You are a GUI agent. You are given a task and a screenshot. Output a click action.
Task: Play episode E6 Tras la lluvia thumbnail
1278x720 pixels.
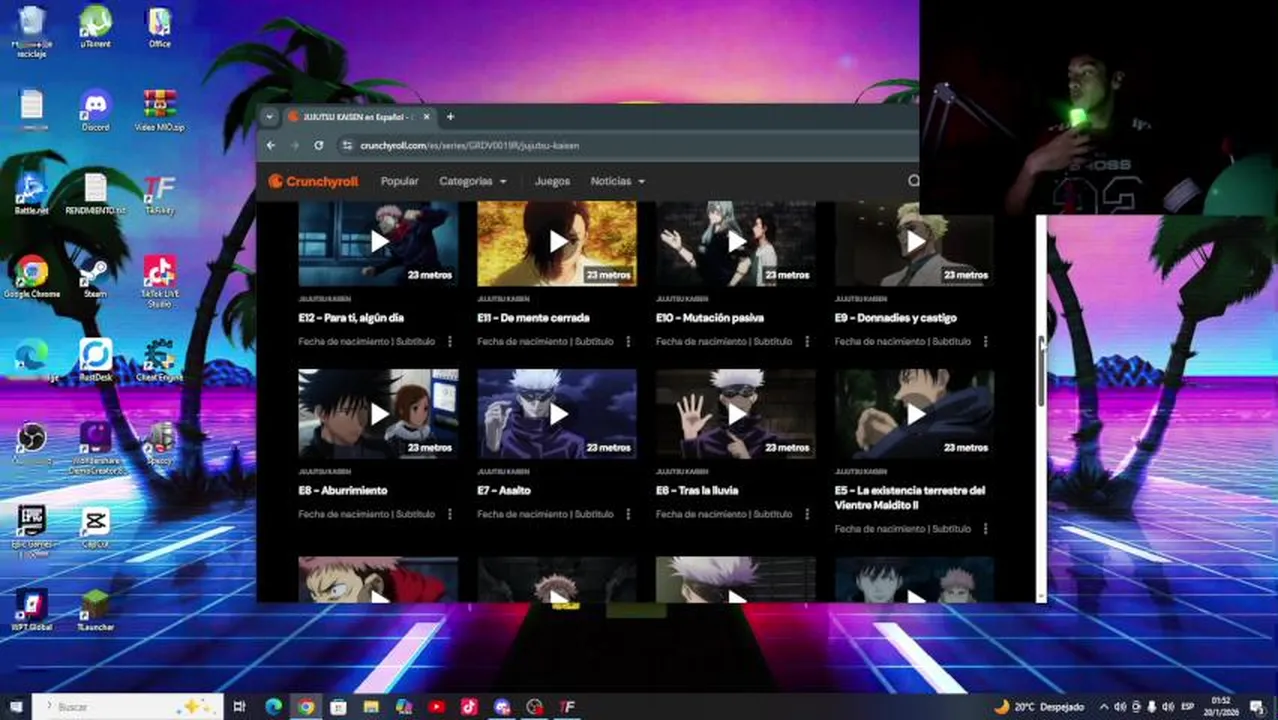click(x=736, y=414)
